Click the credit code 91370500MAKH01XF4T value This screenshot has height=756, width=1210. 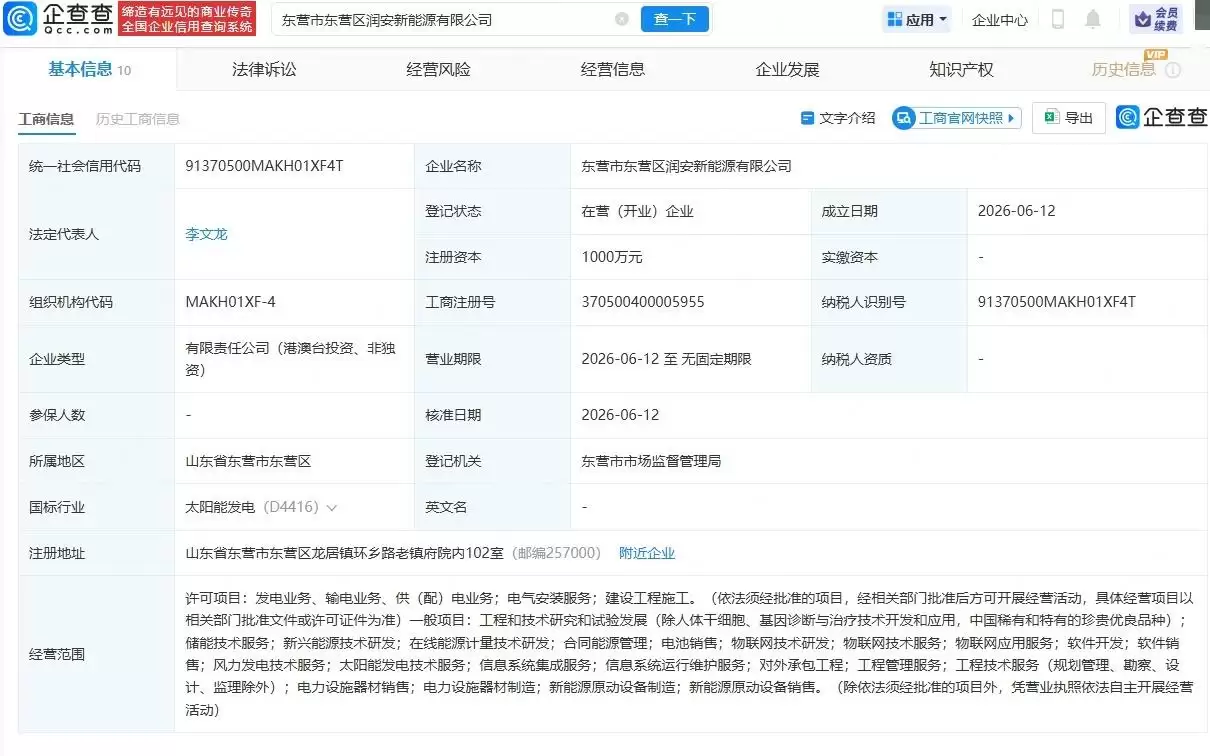pos(265,166)
